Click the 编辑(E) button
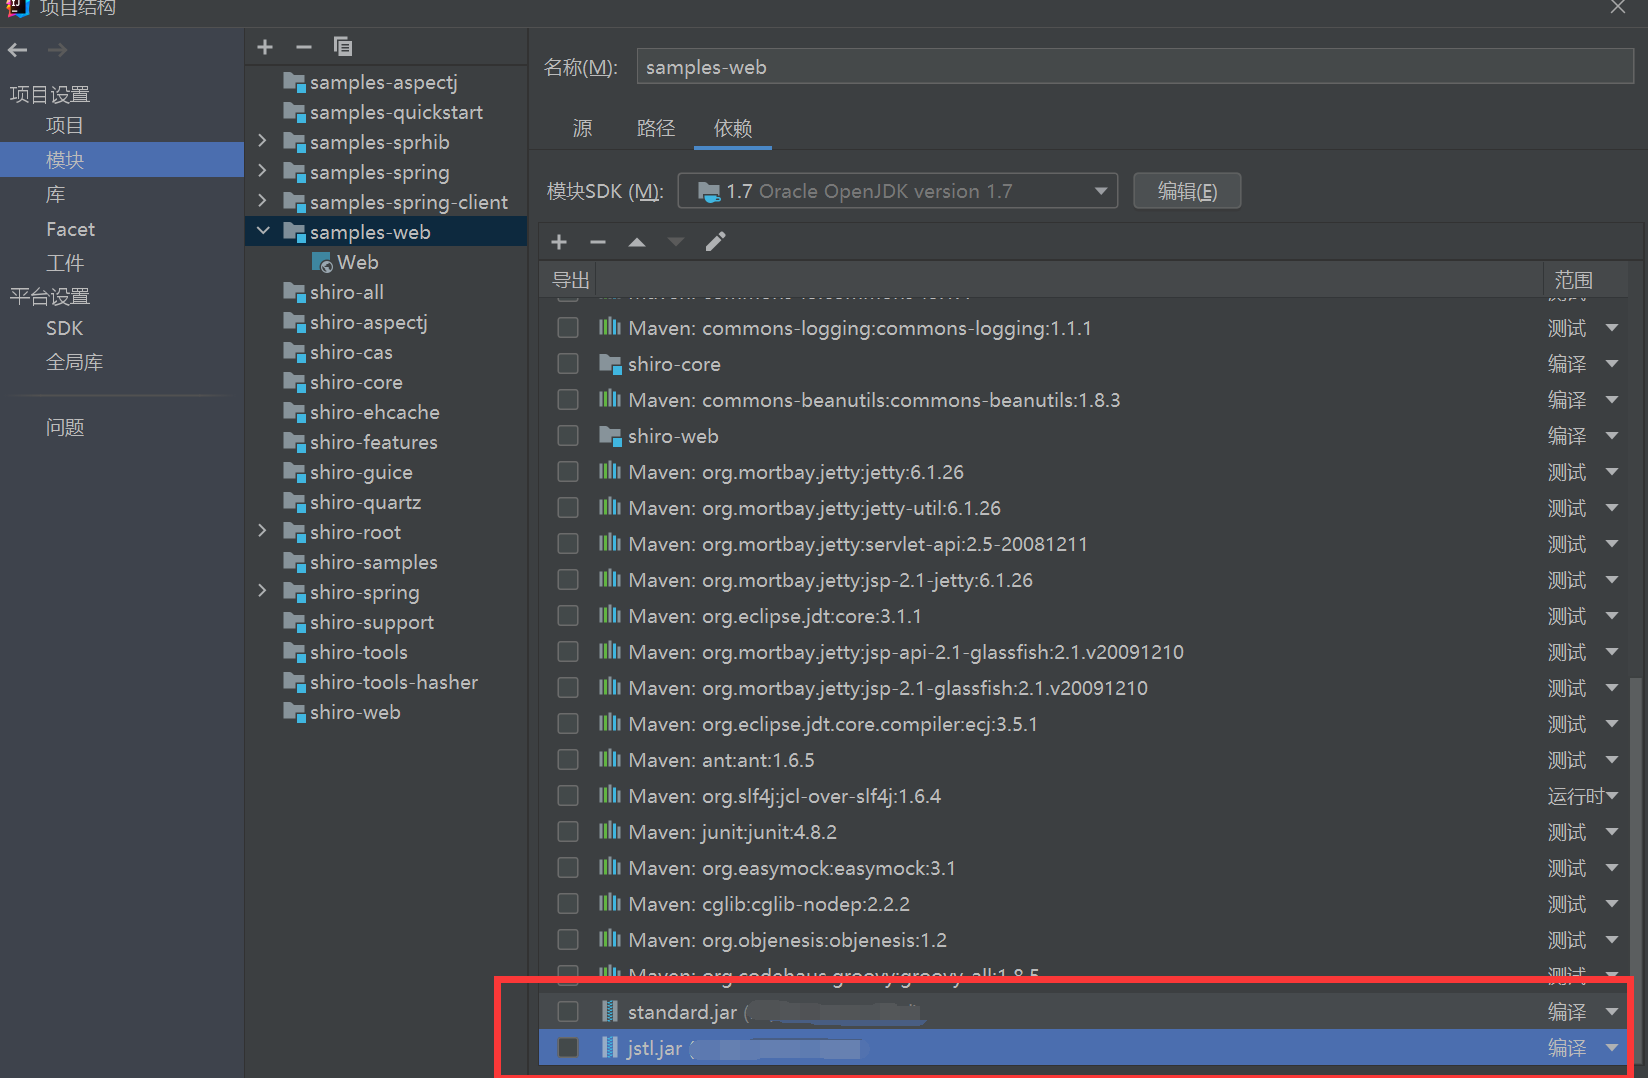The height and width of the screenshot is (1078, 1648). [1187, 191]
